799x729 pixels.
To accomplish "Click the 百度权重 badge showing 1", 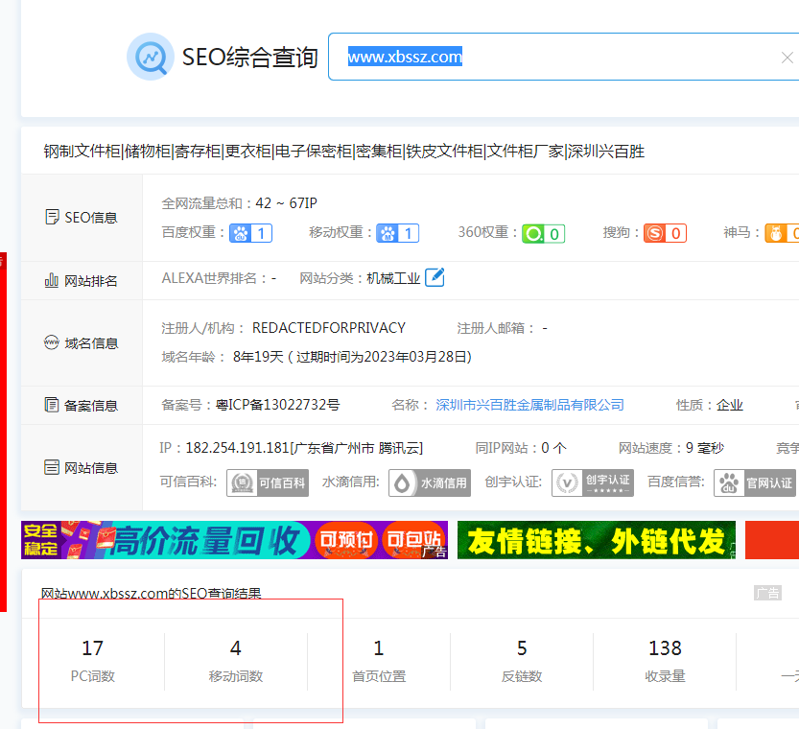I will pyautogui.click(x=251, y=234).
